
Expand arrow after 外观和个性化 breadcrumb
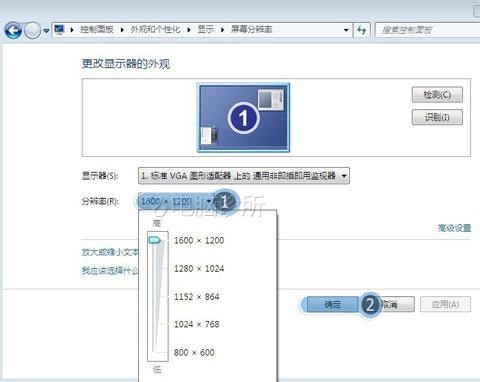189,30
